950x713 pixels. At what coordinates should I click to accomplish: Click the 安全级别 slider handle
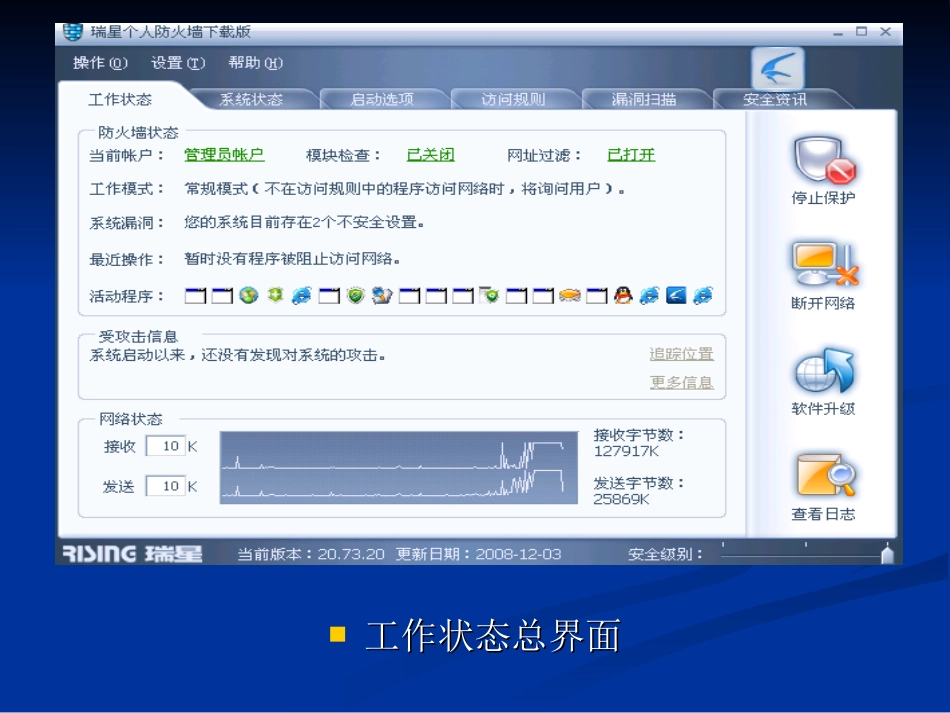[888, 554]
